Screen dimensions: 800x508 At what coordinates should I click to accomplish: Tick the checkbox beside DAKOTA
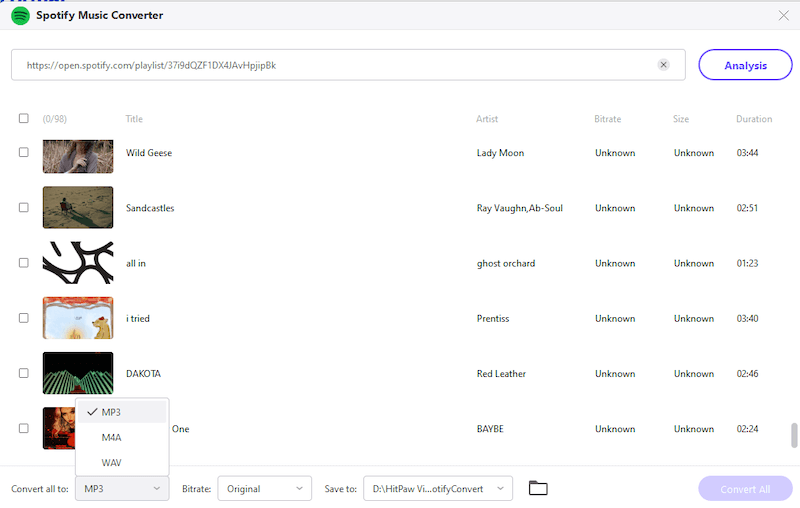(x=24, y=373)
